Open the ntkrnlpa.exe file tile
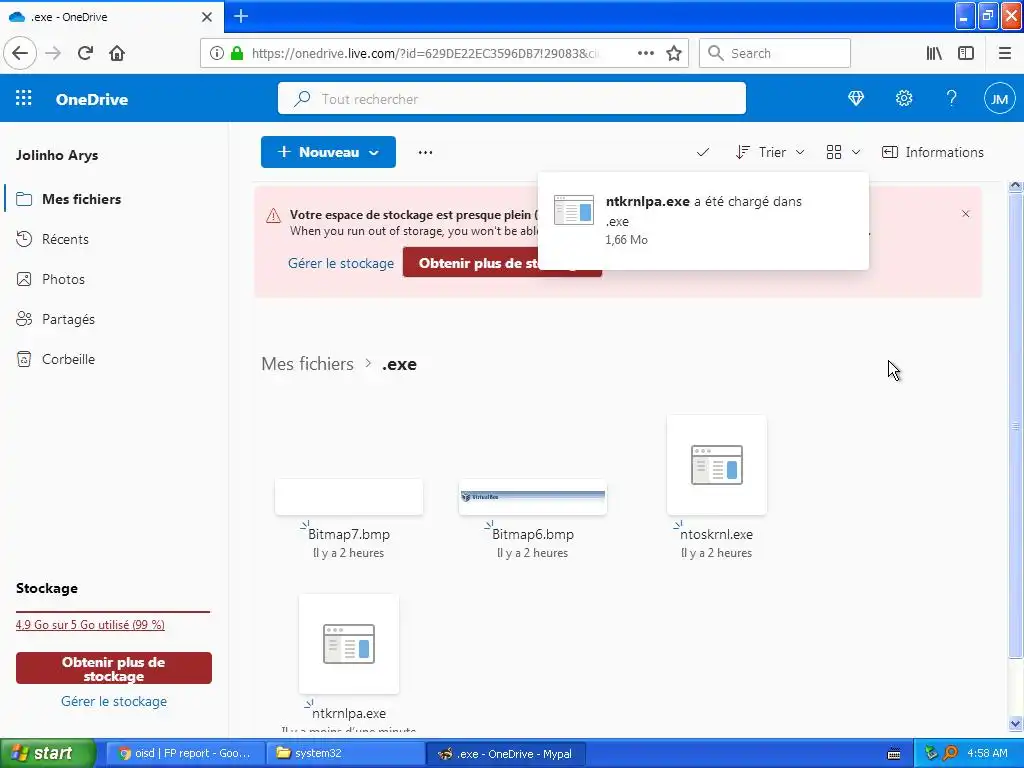Image resolution: width=1024 pixels, height=768 pixels. [349, 644]
